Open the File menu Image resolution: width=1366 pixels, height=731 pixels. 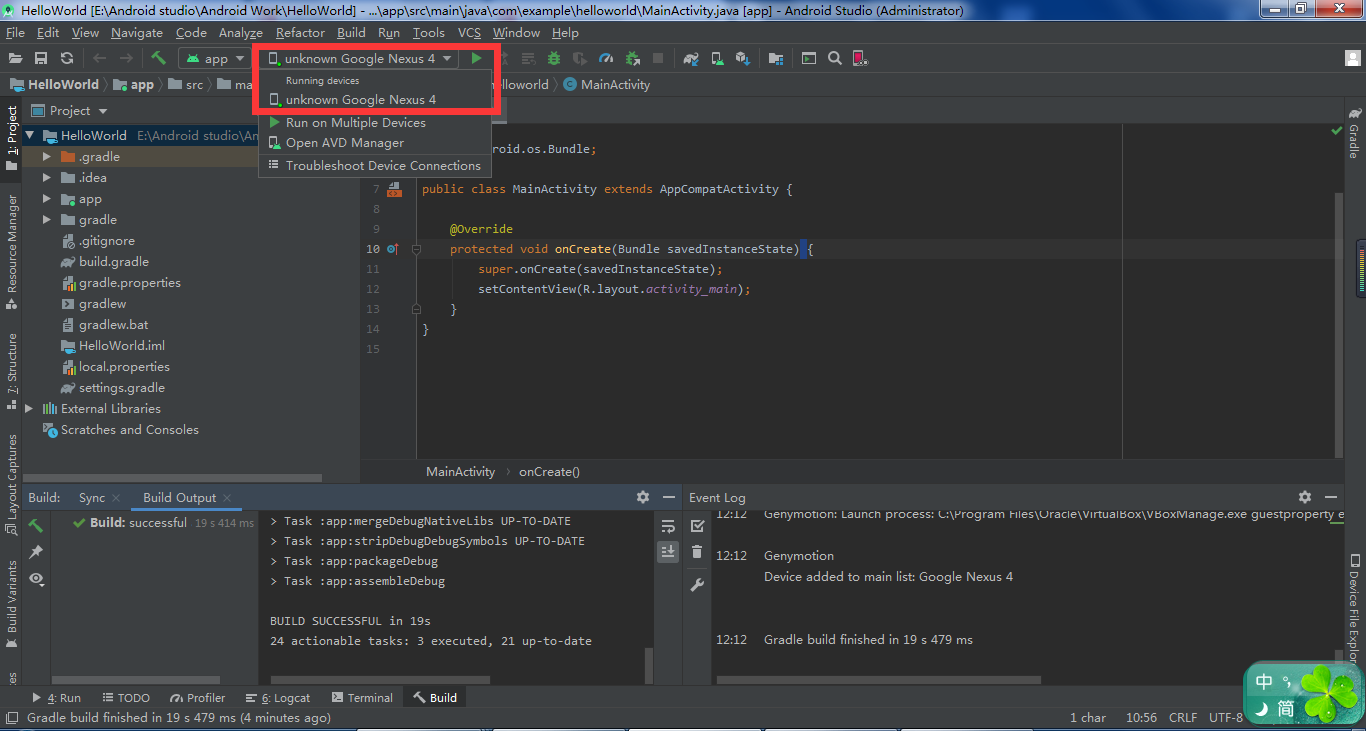point(15,33)
